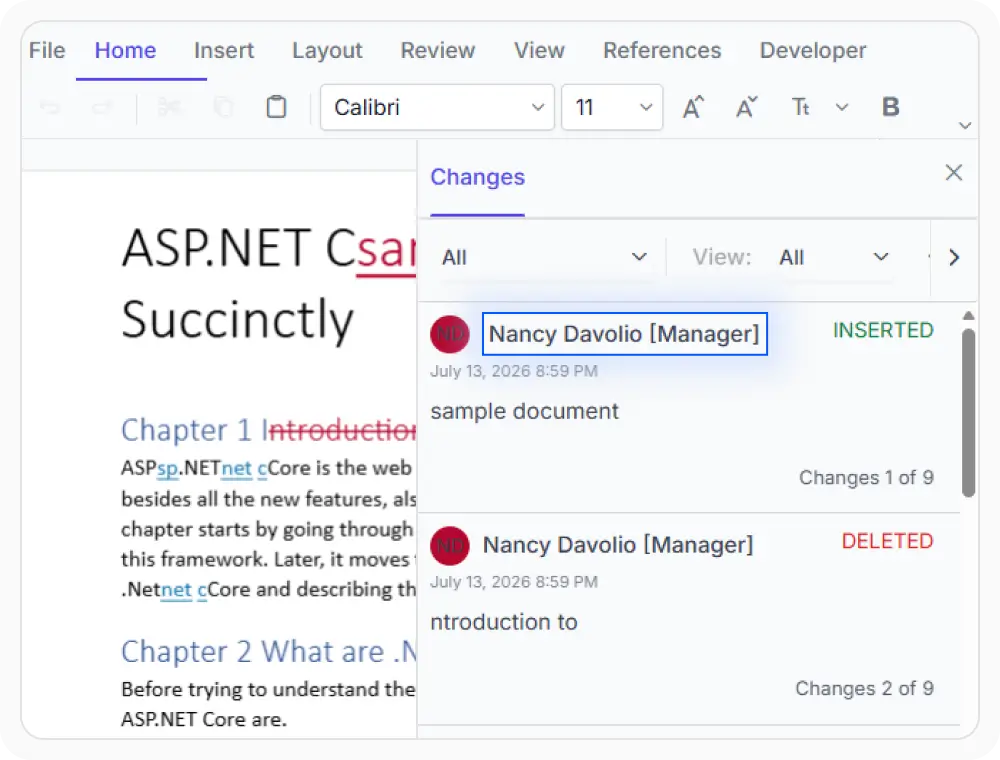
Task: Click the 'sample document' change text
Action: [x=524, y=411]
